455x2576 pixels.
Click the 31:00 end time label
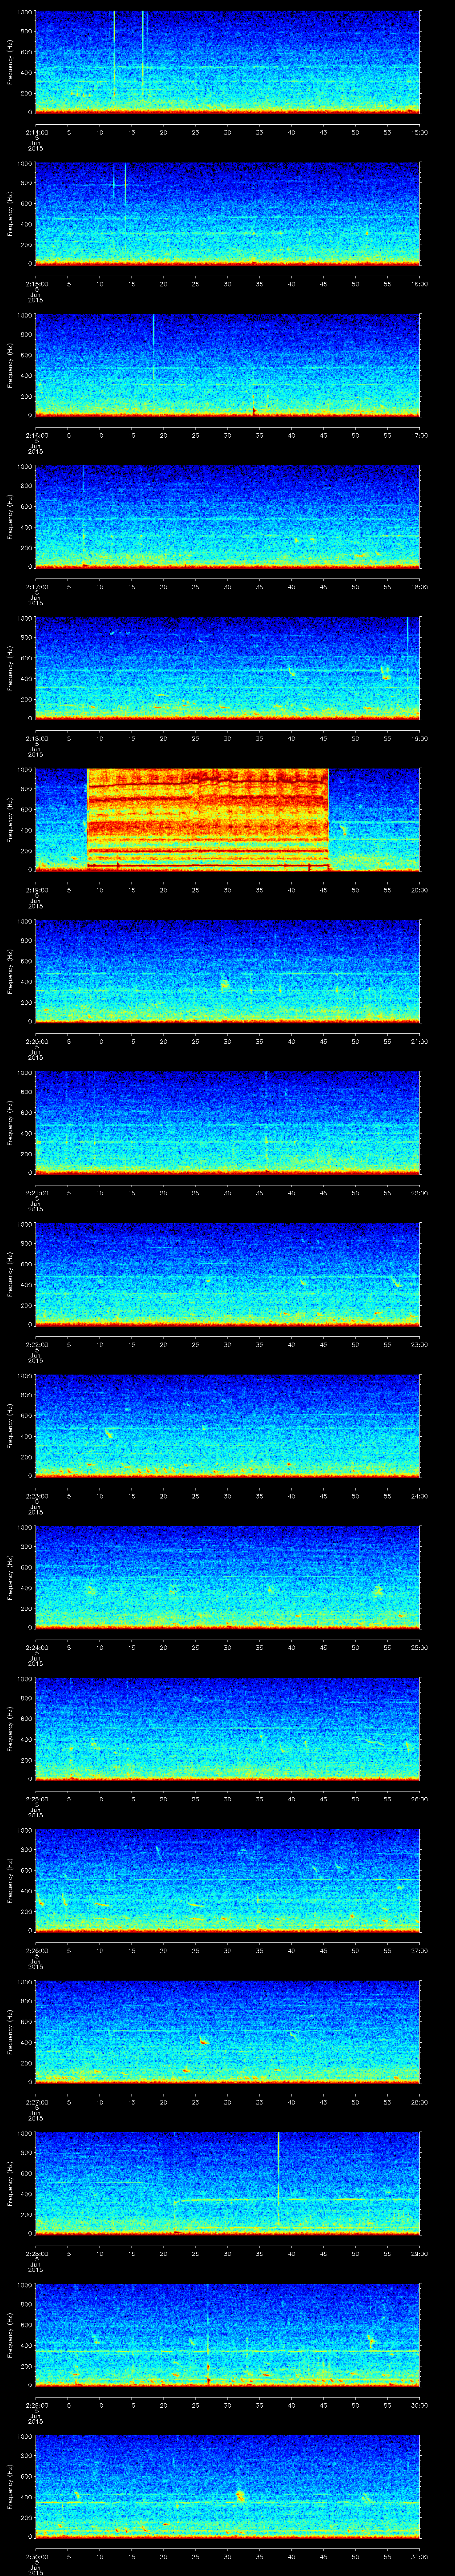click(420, 2557)
